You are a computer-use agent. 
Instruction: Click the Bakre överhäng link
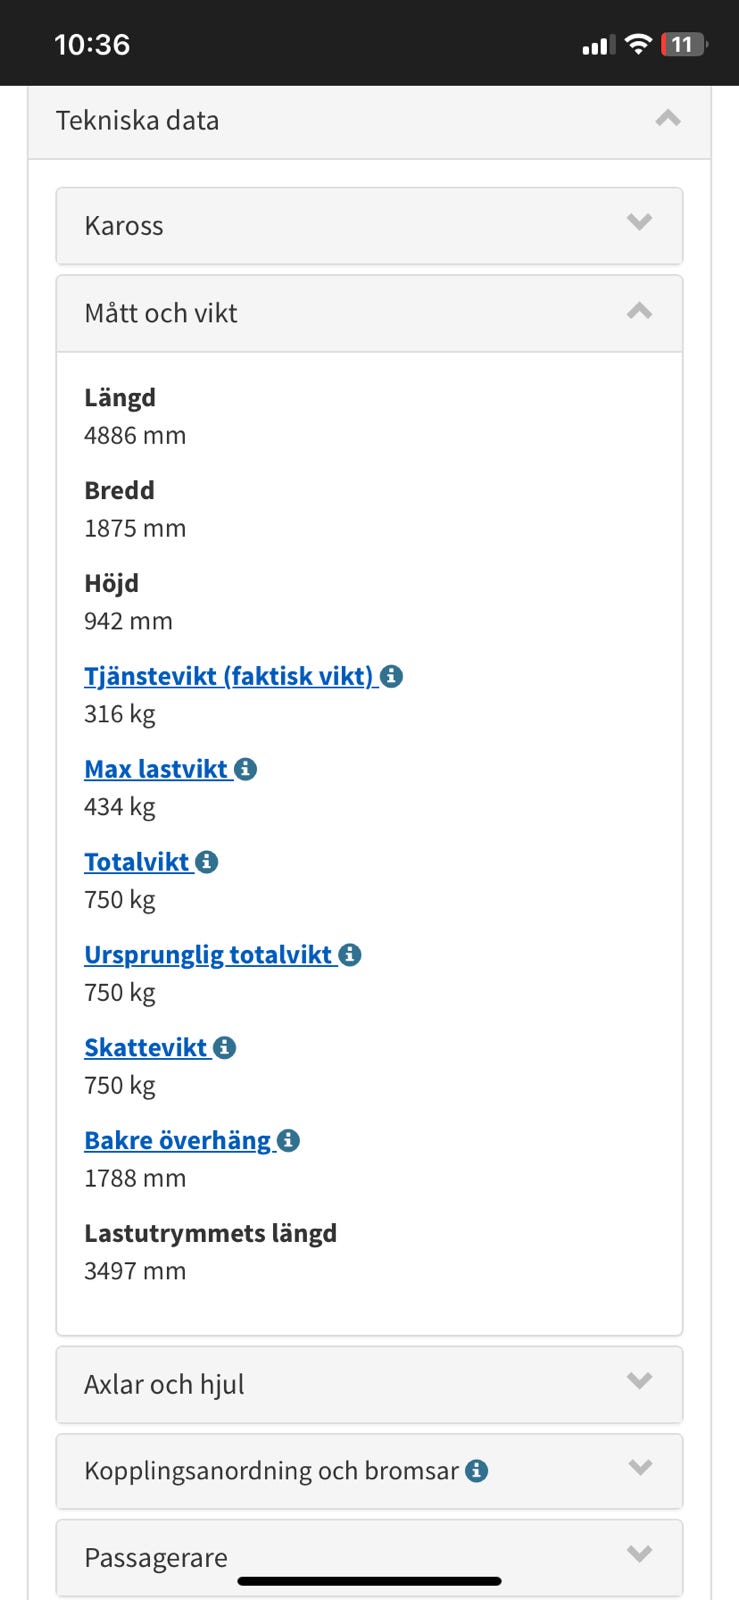[x=177, y=1141]
